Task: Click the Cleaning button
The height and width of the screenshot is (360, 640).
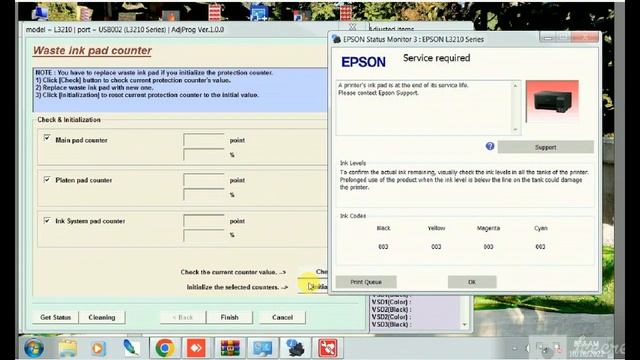Action: coord(102,317)
